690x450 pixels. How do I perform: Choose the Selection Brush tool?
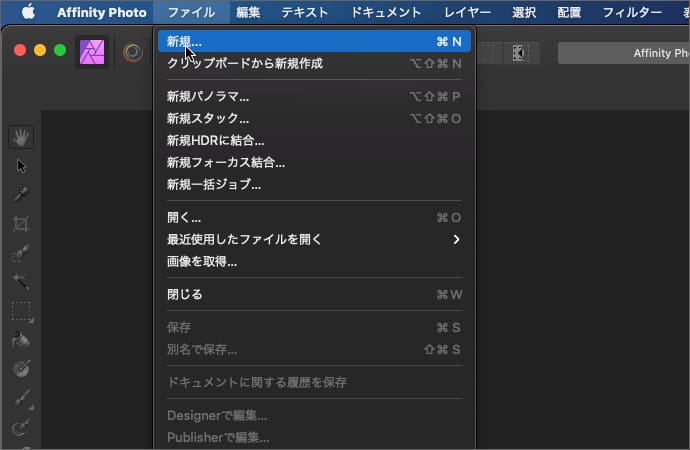[x=21, y=253]
